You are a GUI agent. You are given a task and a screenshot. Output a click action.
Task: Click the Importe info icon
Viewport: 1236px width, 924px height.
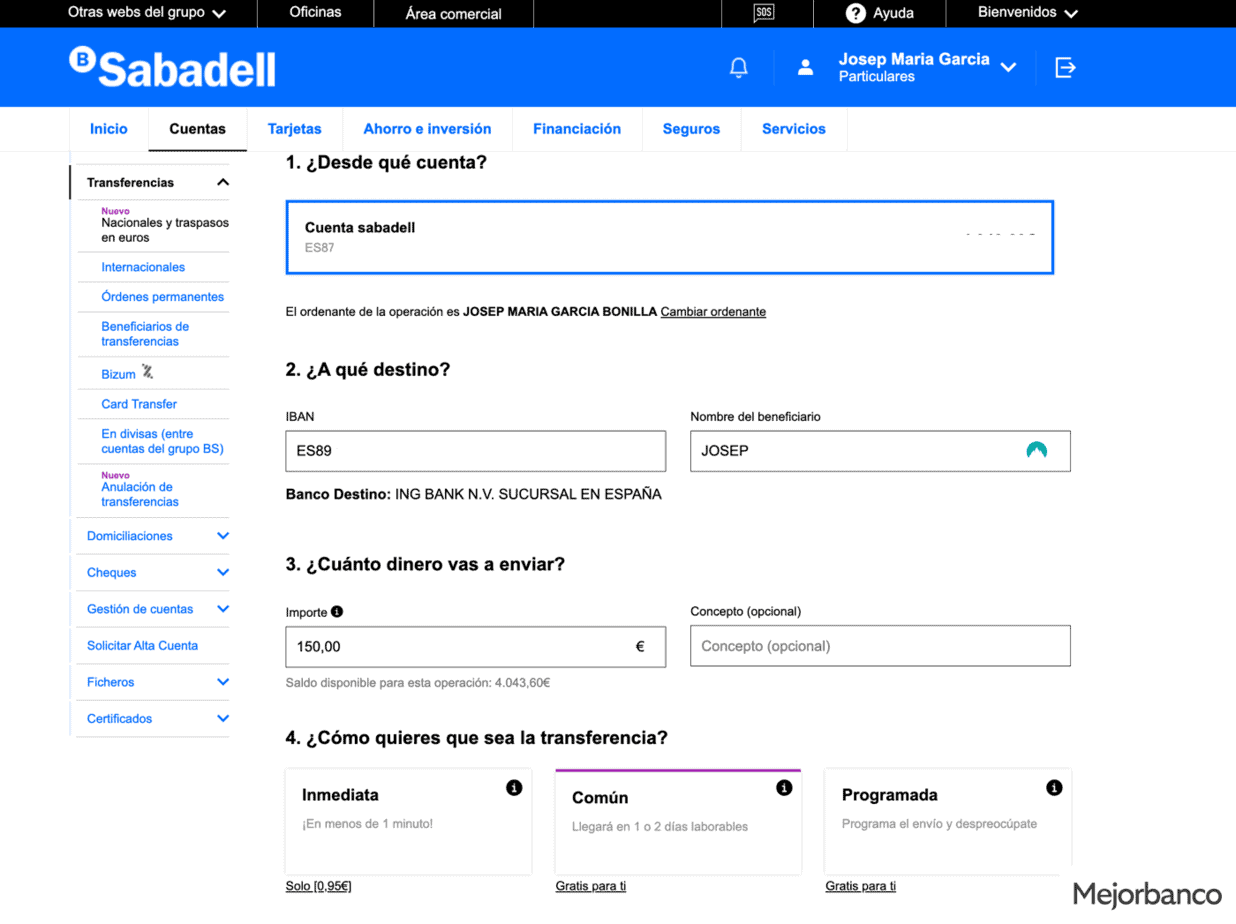337,611
